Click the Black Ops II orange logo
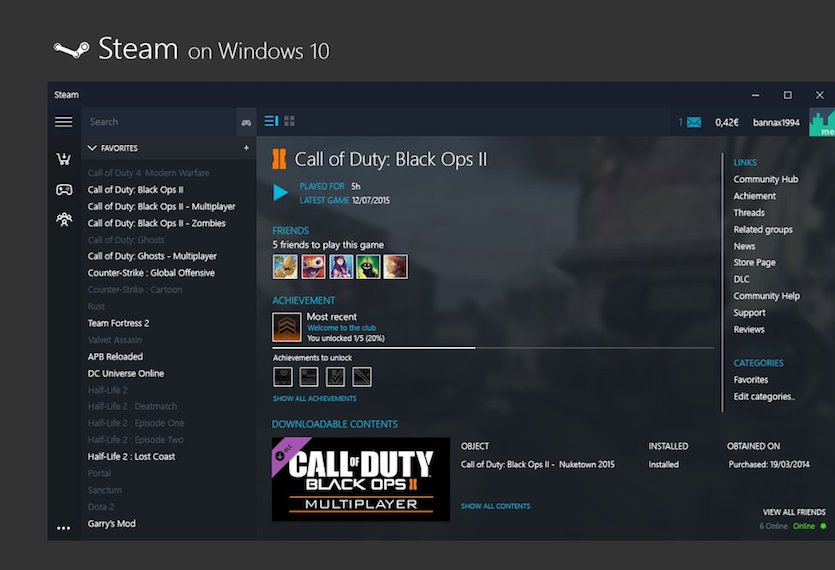This screenshot has height=570, width=835. pyautogui.click(x=279, y=159)
